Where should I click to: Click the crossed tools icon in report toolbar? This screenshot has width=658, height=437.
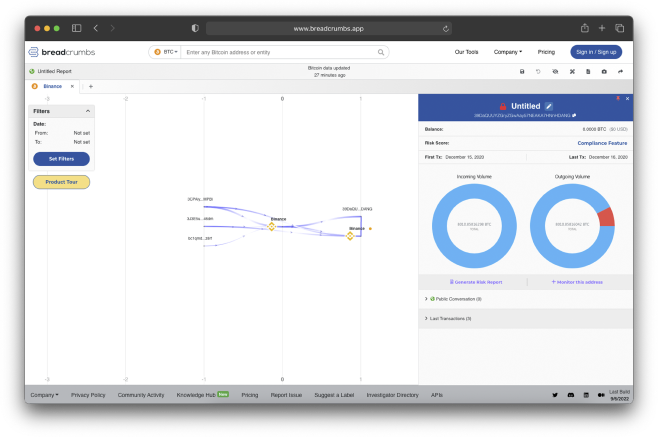click(572, 71)
